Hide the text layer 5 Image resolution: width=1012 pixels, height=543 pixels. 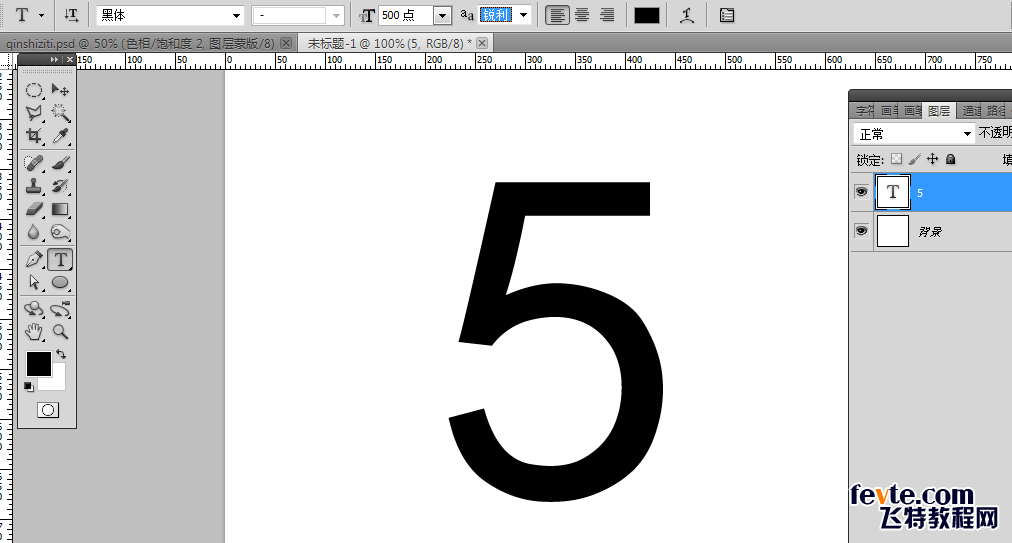pos(861,192)
